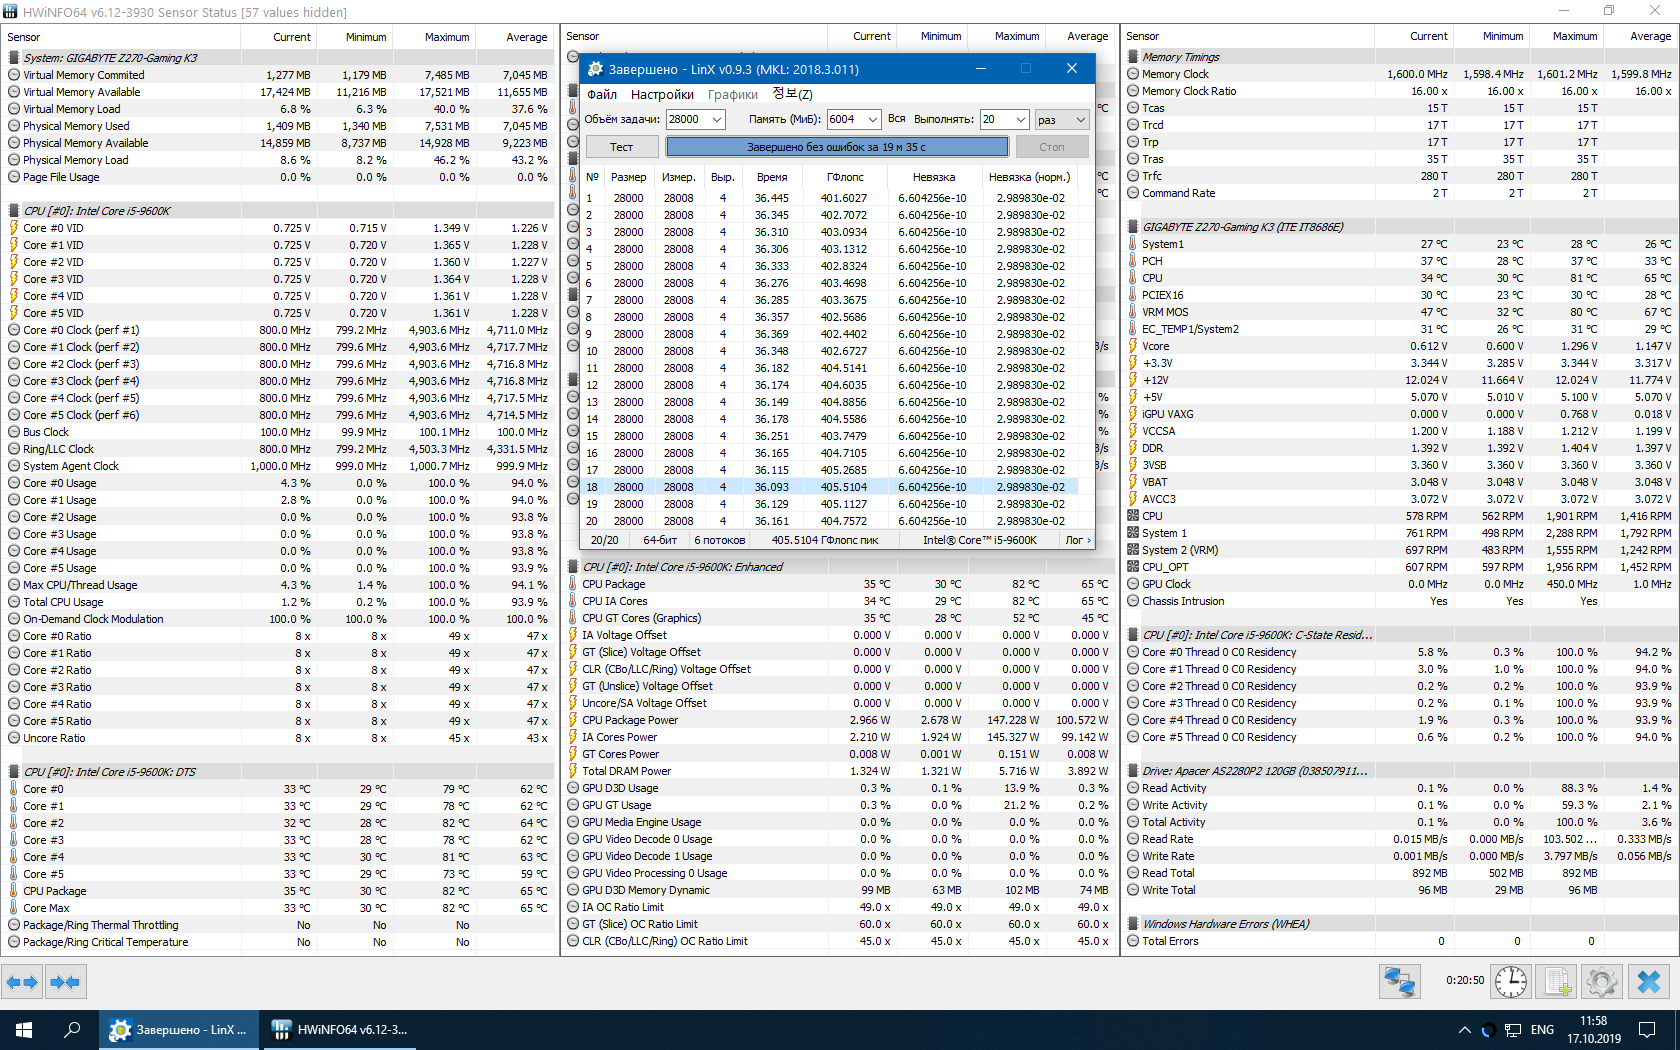Click the icon beside GPU D3D Usage
The height and width of the screenshot is (1050, 1680).
[573, 788]
